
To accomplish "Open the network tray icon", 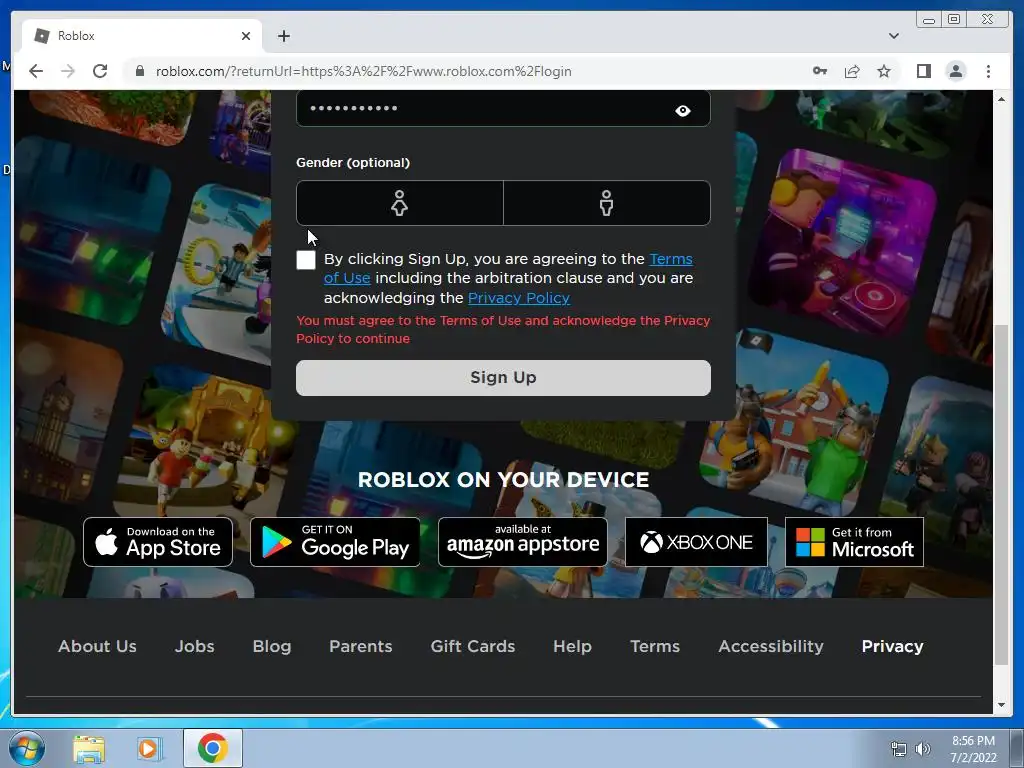I will (899, 749).
